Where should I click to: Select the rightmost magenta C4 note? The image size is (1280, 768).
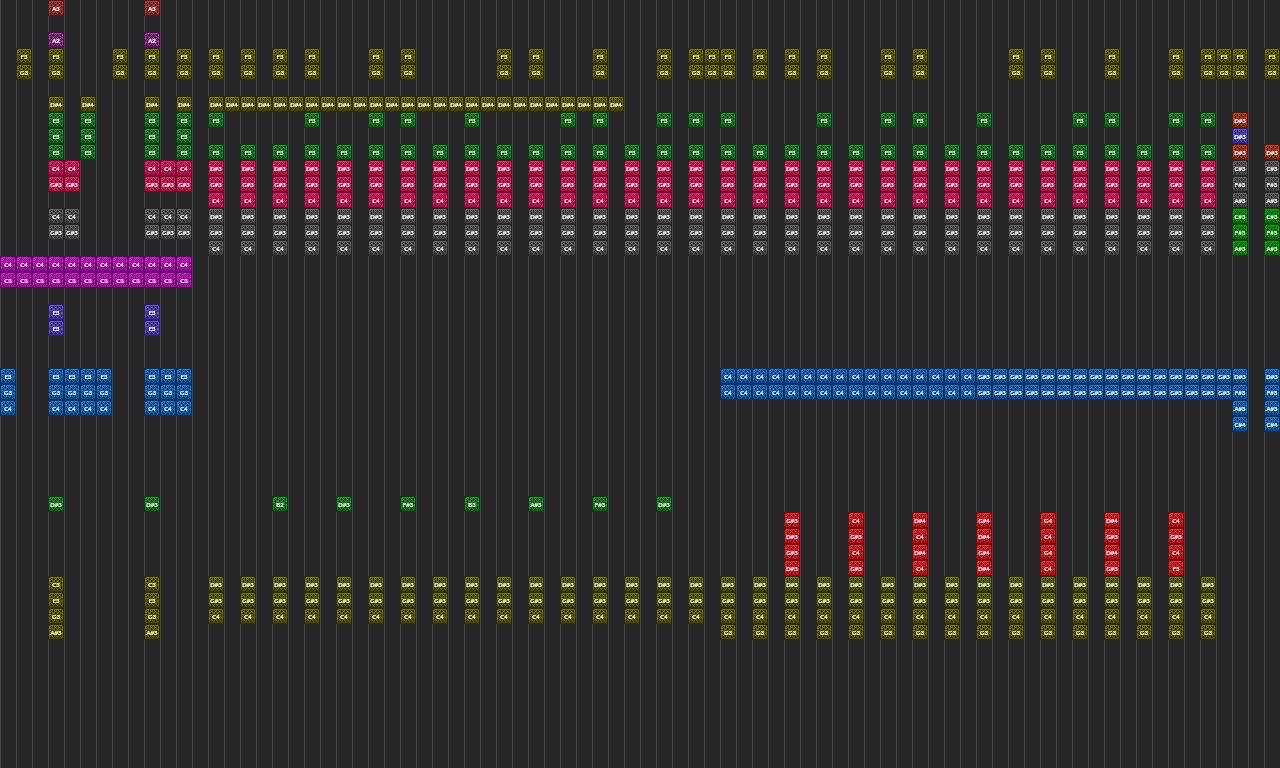(x=184, y=264)
